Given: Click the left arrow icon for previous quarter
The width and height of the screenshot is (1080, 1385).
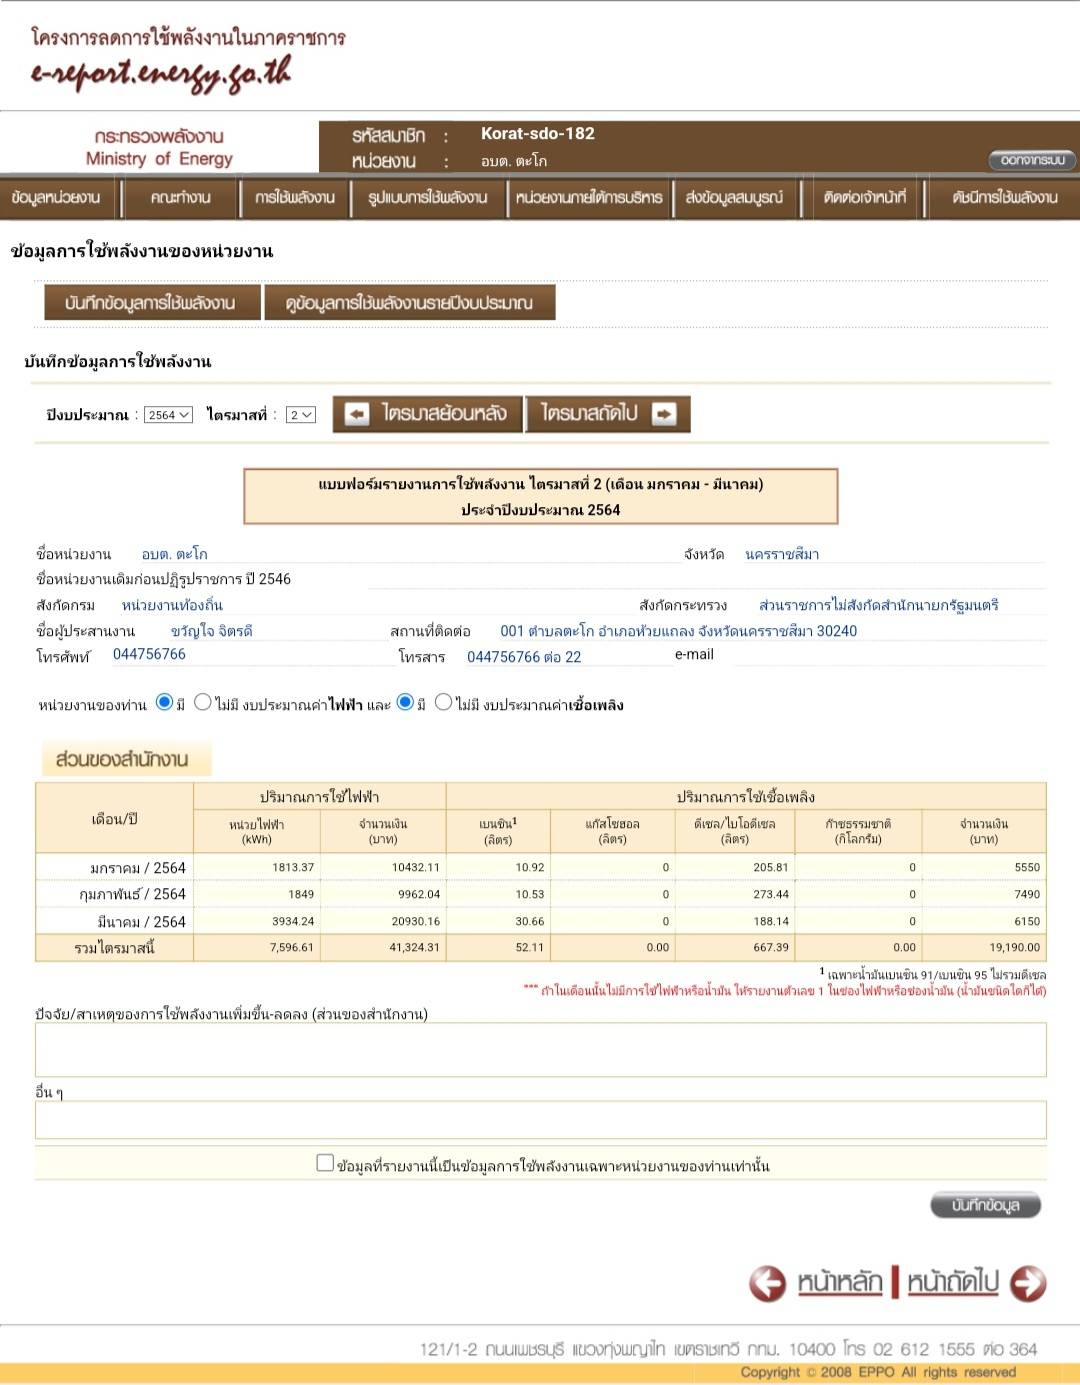Looking at the screenshot, I should (x=357, y=414).
